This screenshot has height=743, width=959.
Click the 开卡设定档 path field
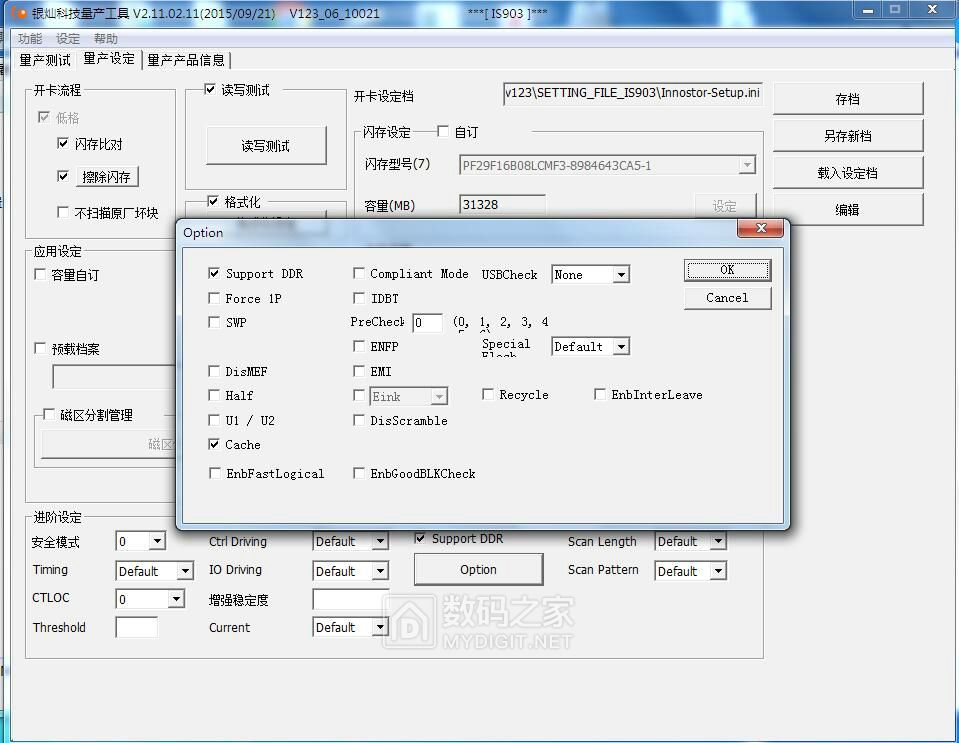pos(633,93)
